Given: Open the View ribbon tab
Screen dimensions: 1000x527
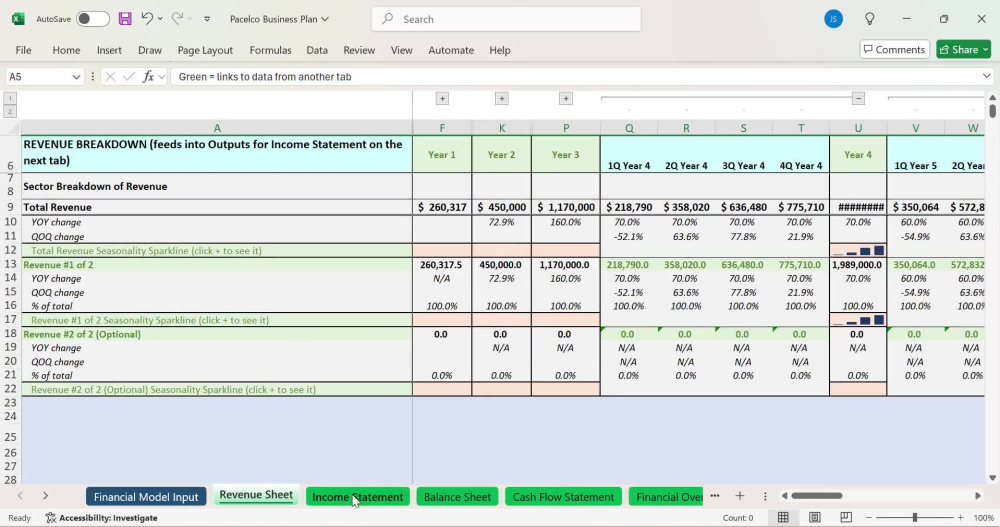Looking at the screenshot, I should tap(402, 50).
